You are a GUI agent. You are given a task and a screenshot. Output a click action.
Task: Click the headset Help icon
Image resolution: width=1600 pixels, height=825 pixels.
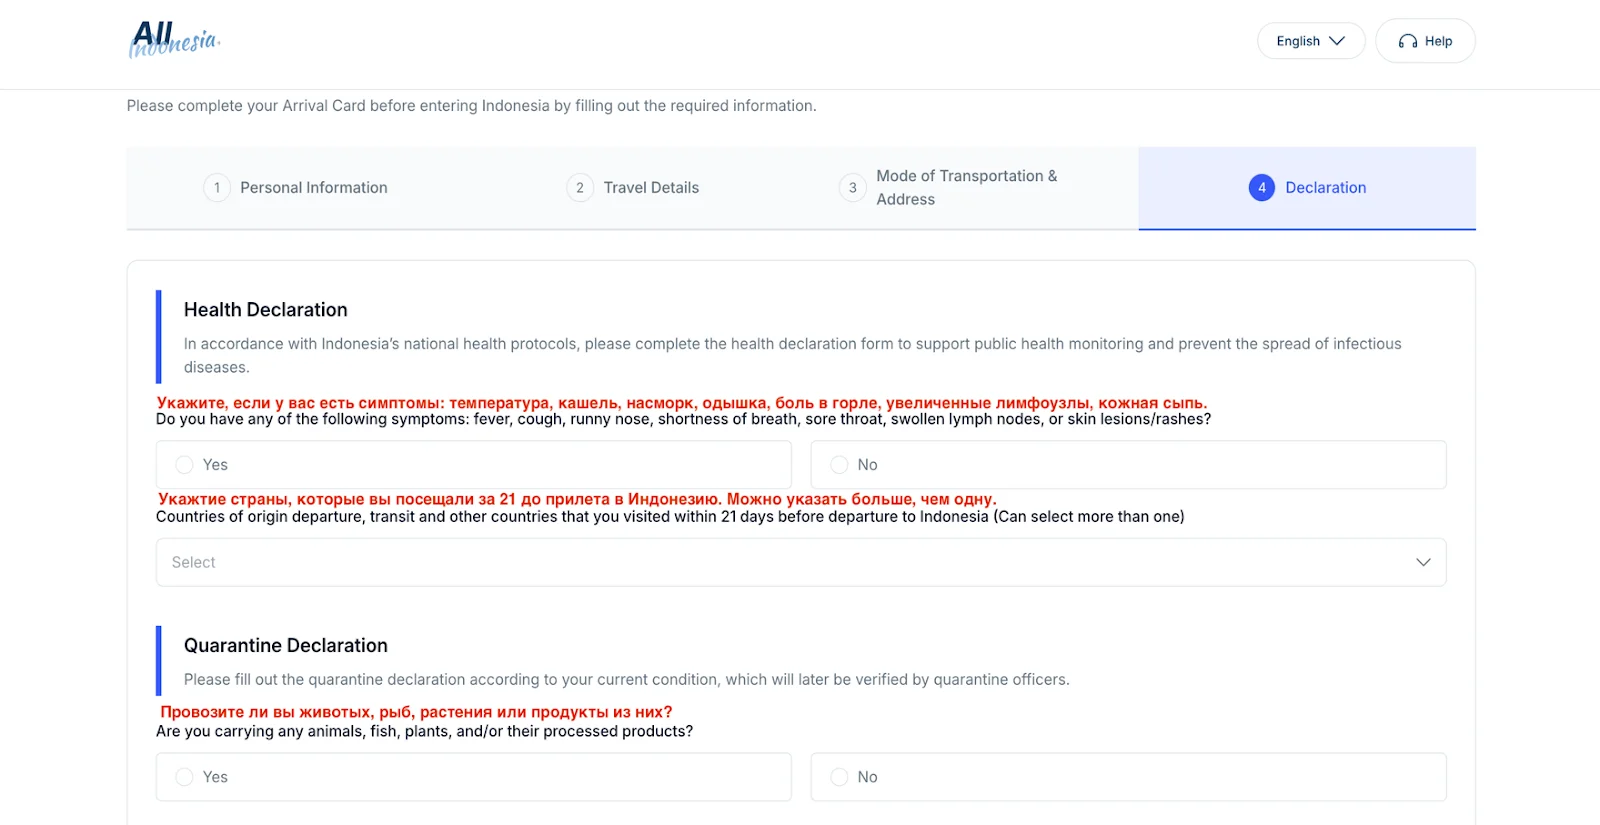click(1407, 41)
